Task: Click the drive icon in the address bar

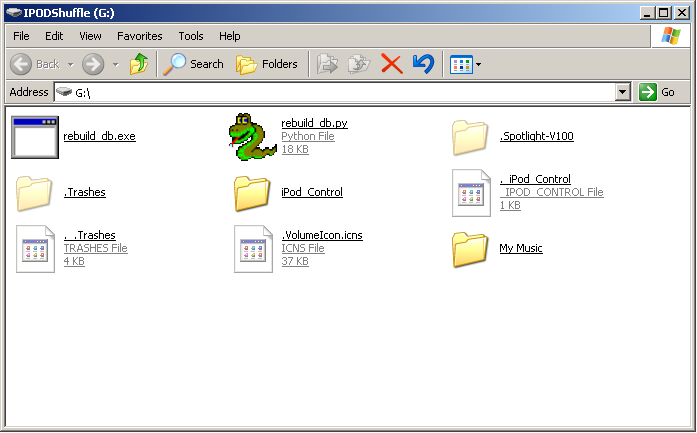Action: point(64,92)
